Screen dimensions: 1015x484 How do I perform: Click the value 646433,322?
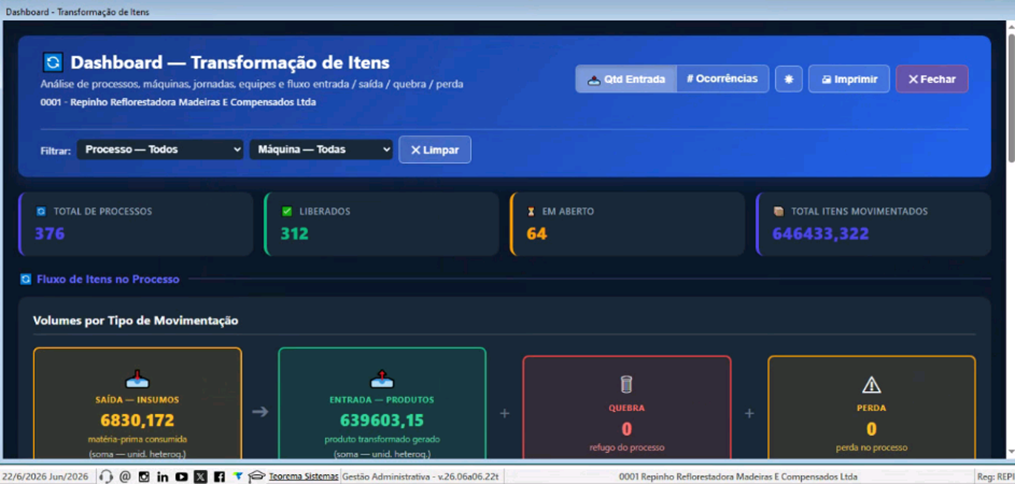pos(821,234)
